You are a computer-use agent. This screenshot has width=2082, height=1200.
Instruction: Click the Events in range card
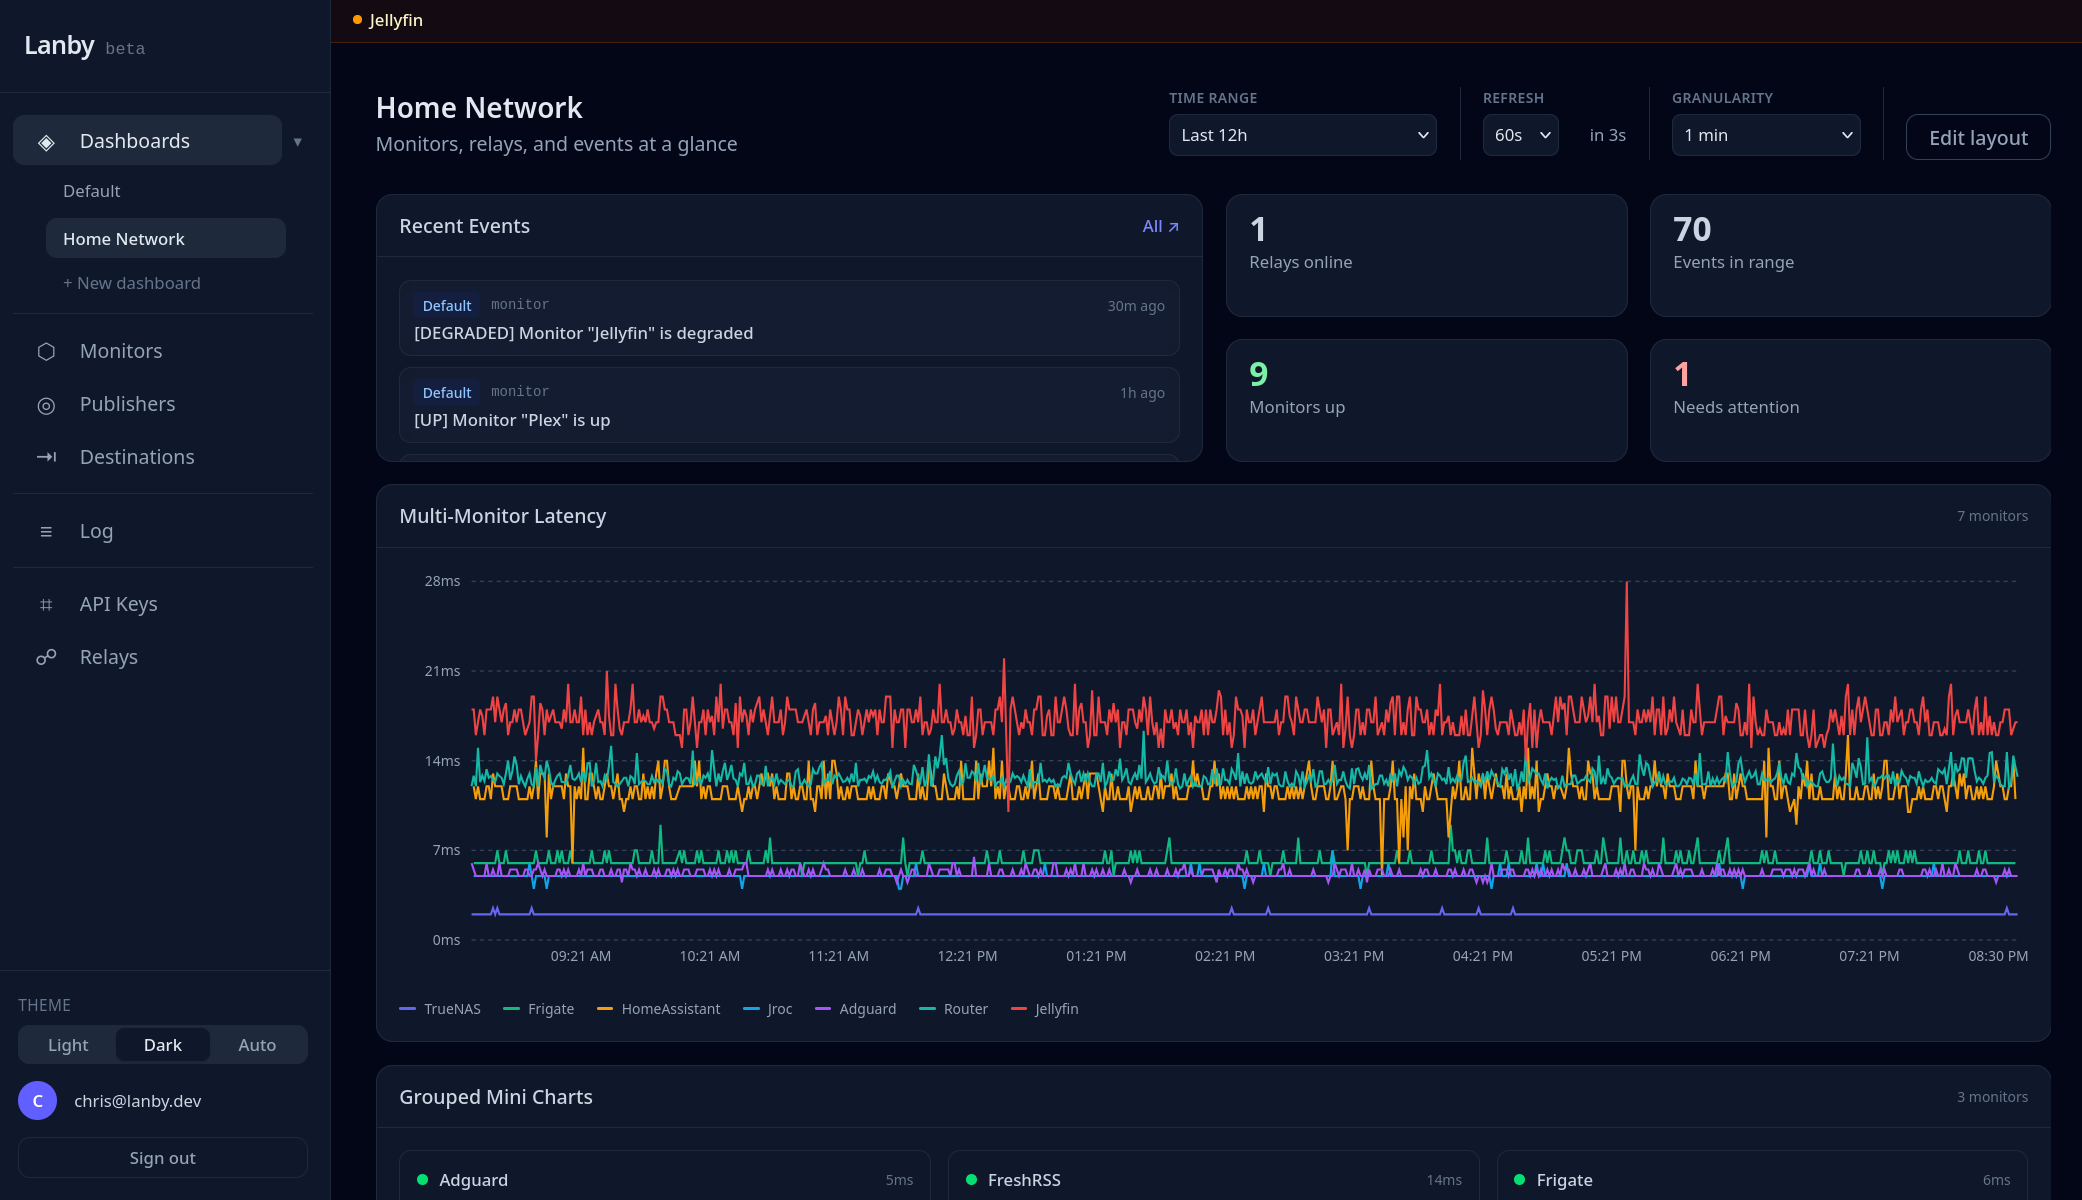[1850, 256]
